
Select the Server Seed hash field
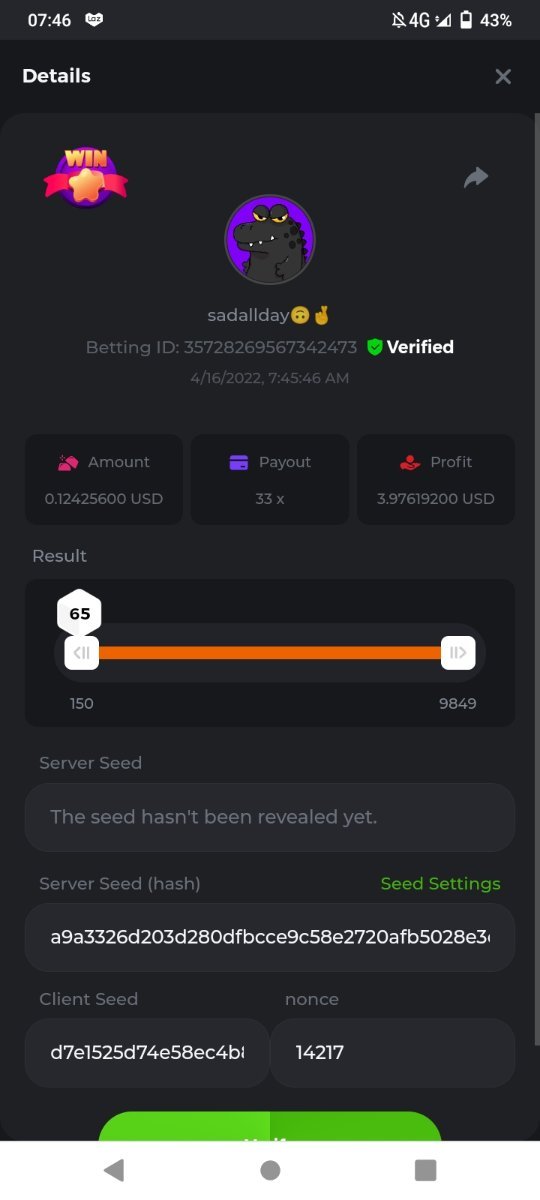(x=270, y=937)
